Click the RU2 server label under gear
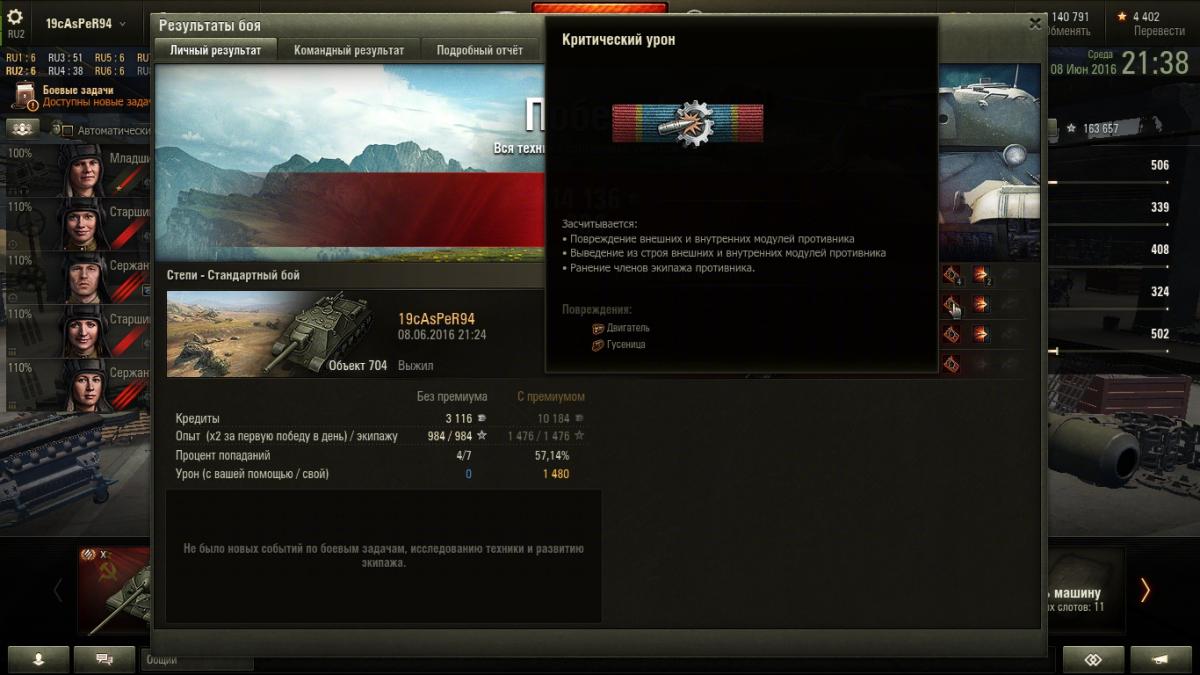 [x=15, y=33]
